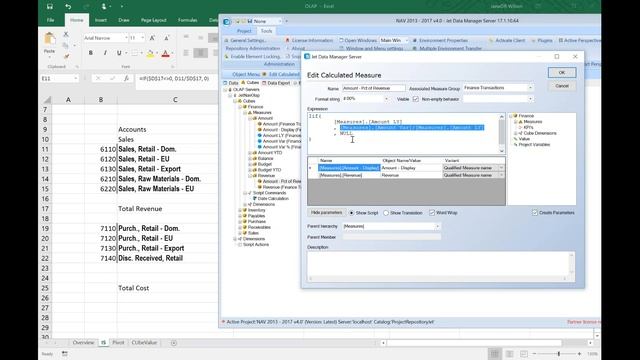
Task: Click Page Layout view icon in status bar
Action: pos(510,354)
